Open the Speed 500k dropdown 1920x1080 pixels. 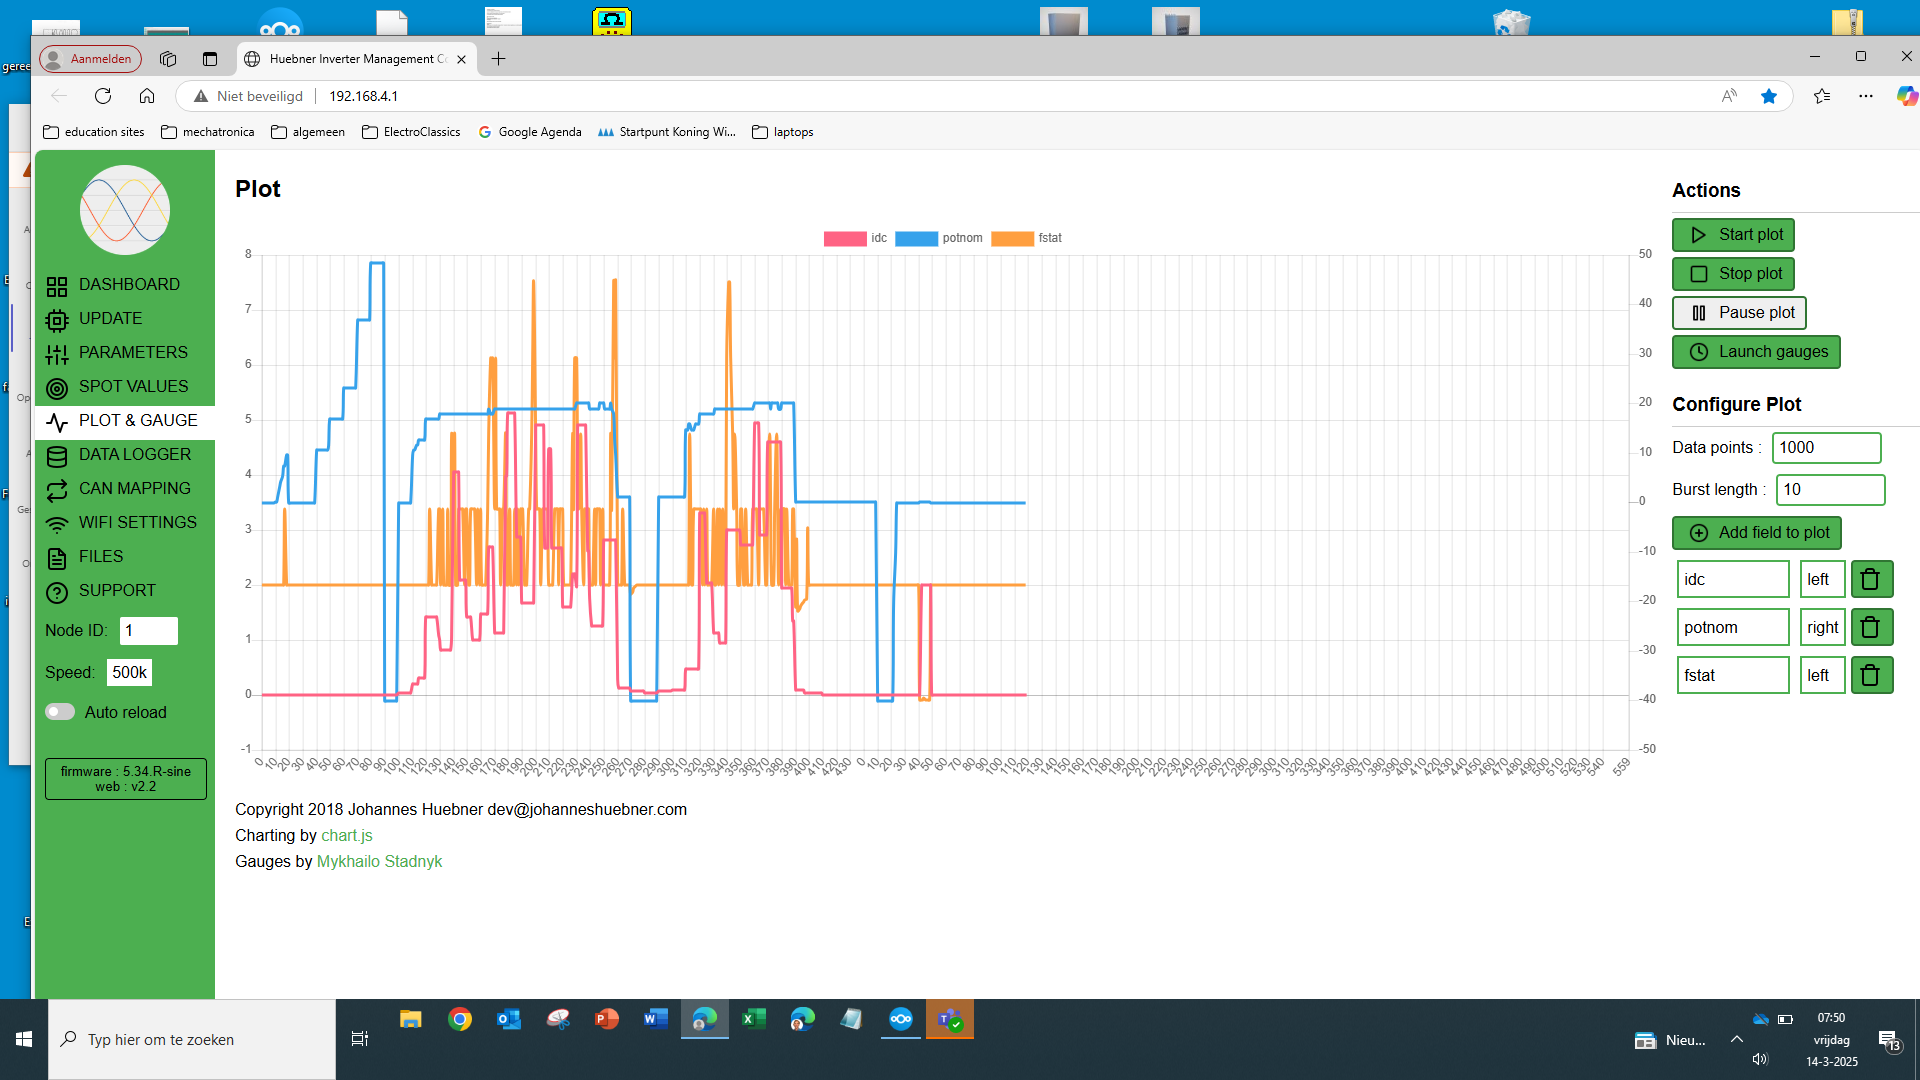[129, 672]
